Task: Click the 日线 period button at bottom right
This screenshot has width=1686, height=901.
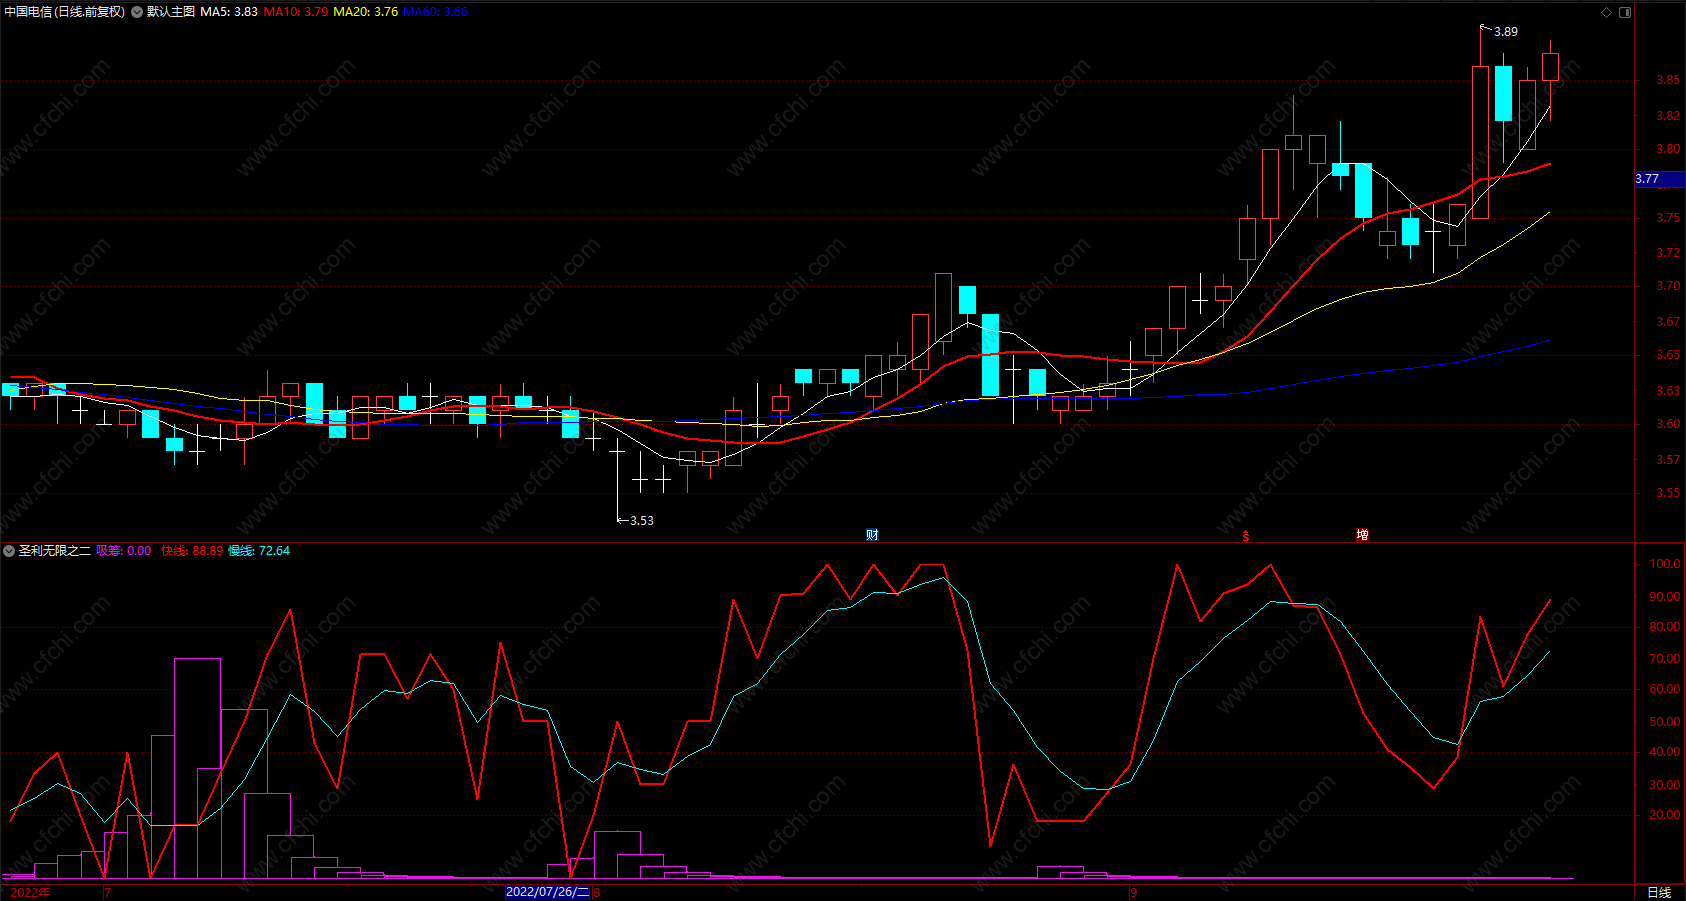Action: click(1659, 892)
